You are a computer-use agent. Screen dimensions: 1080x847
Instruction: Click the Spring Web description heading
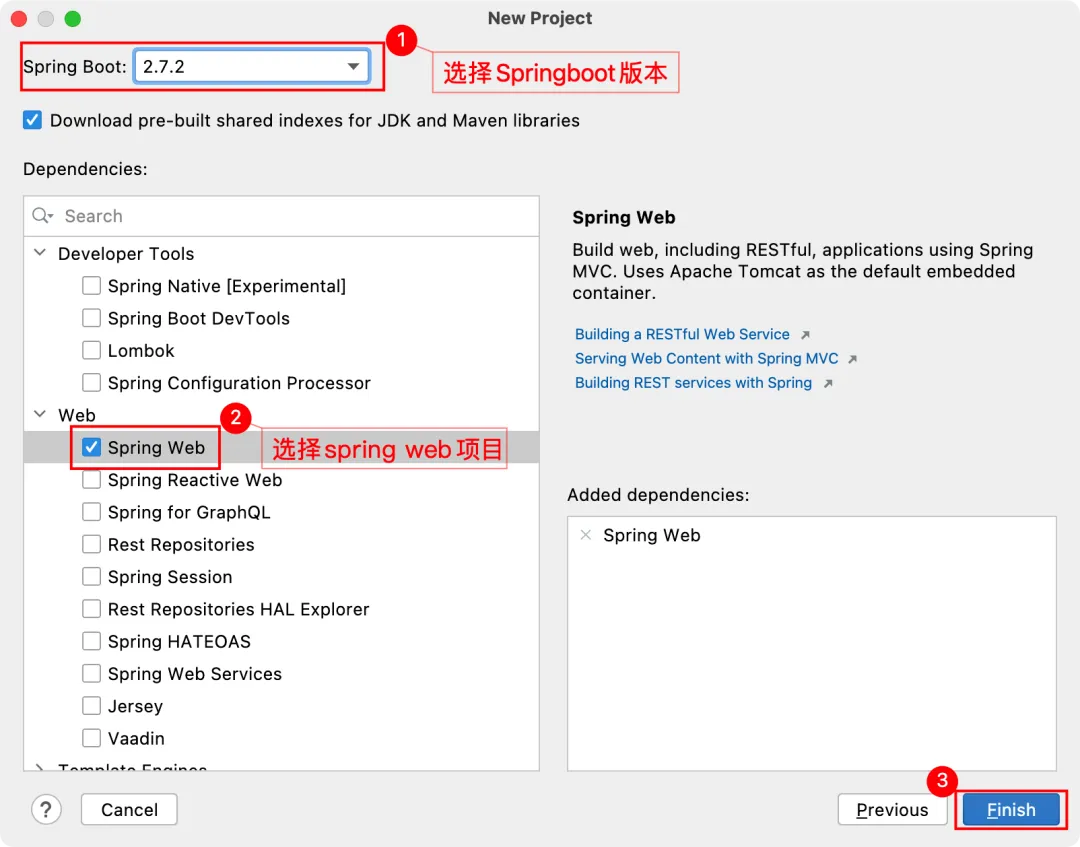tap(624, 218)
